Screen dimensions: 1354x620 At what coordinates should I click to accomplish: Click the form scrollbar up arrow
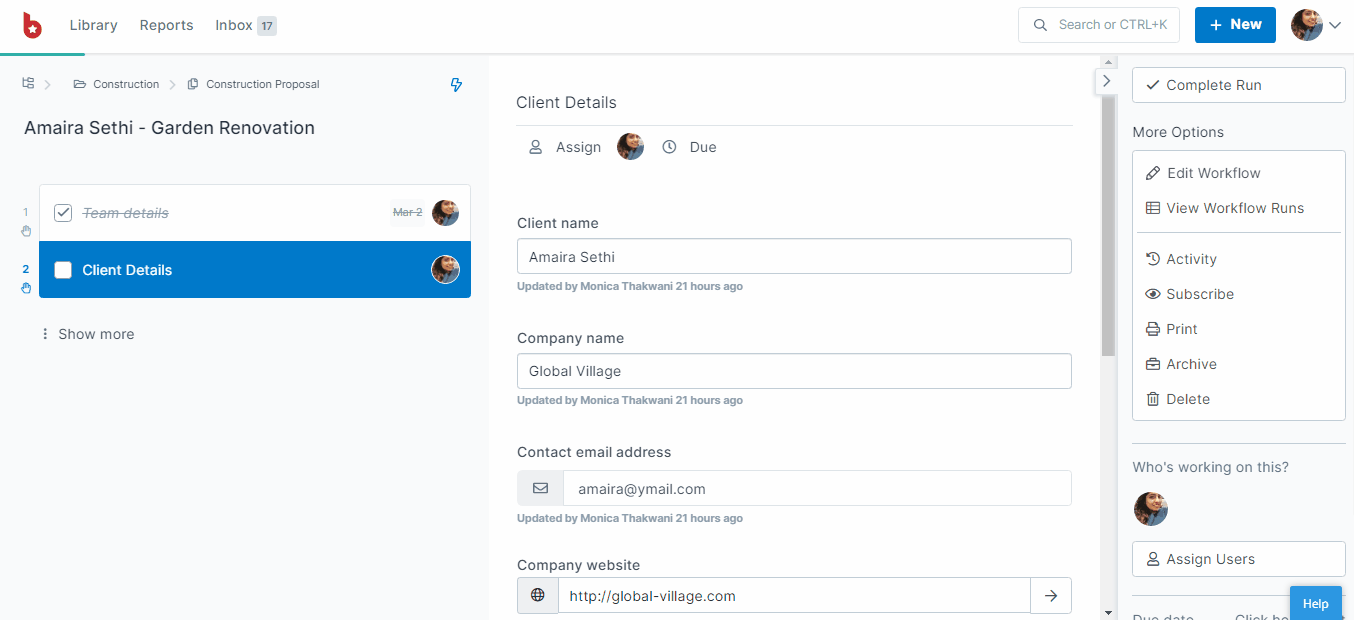(x=1108, y=63)
